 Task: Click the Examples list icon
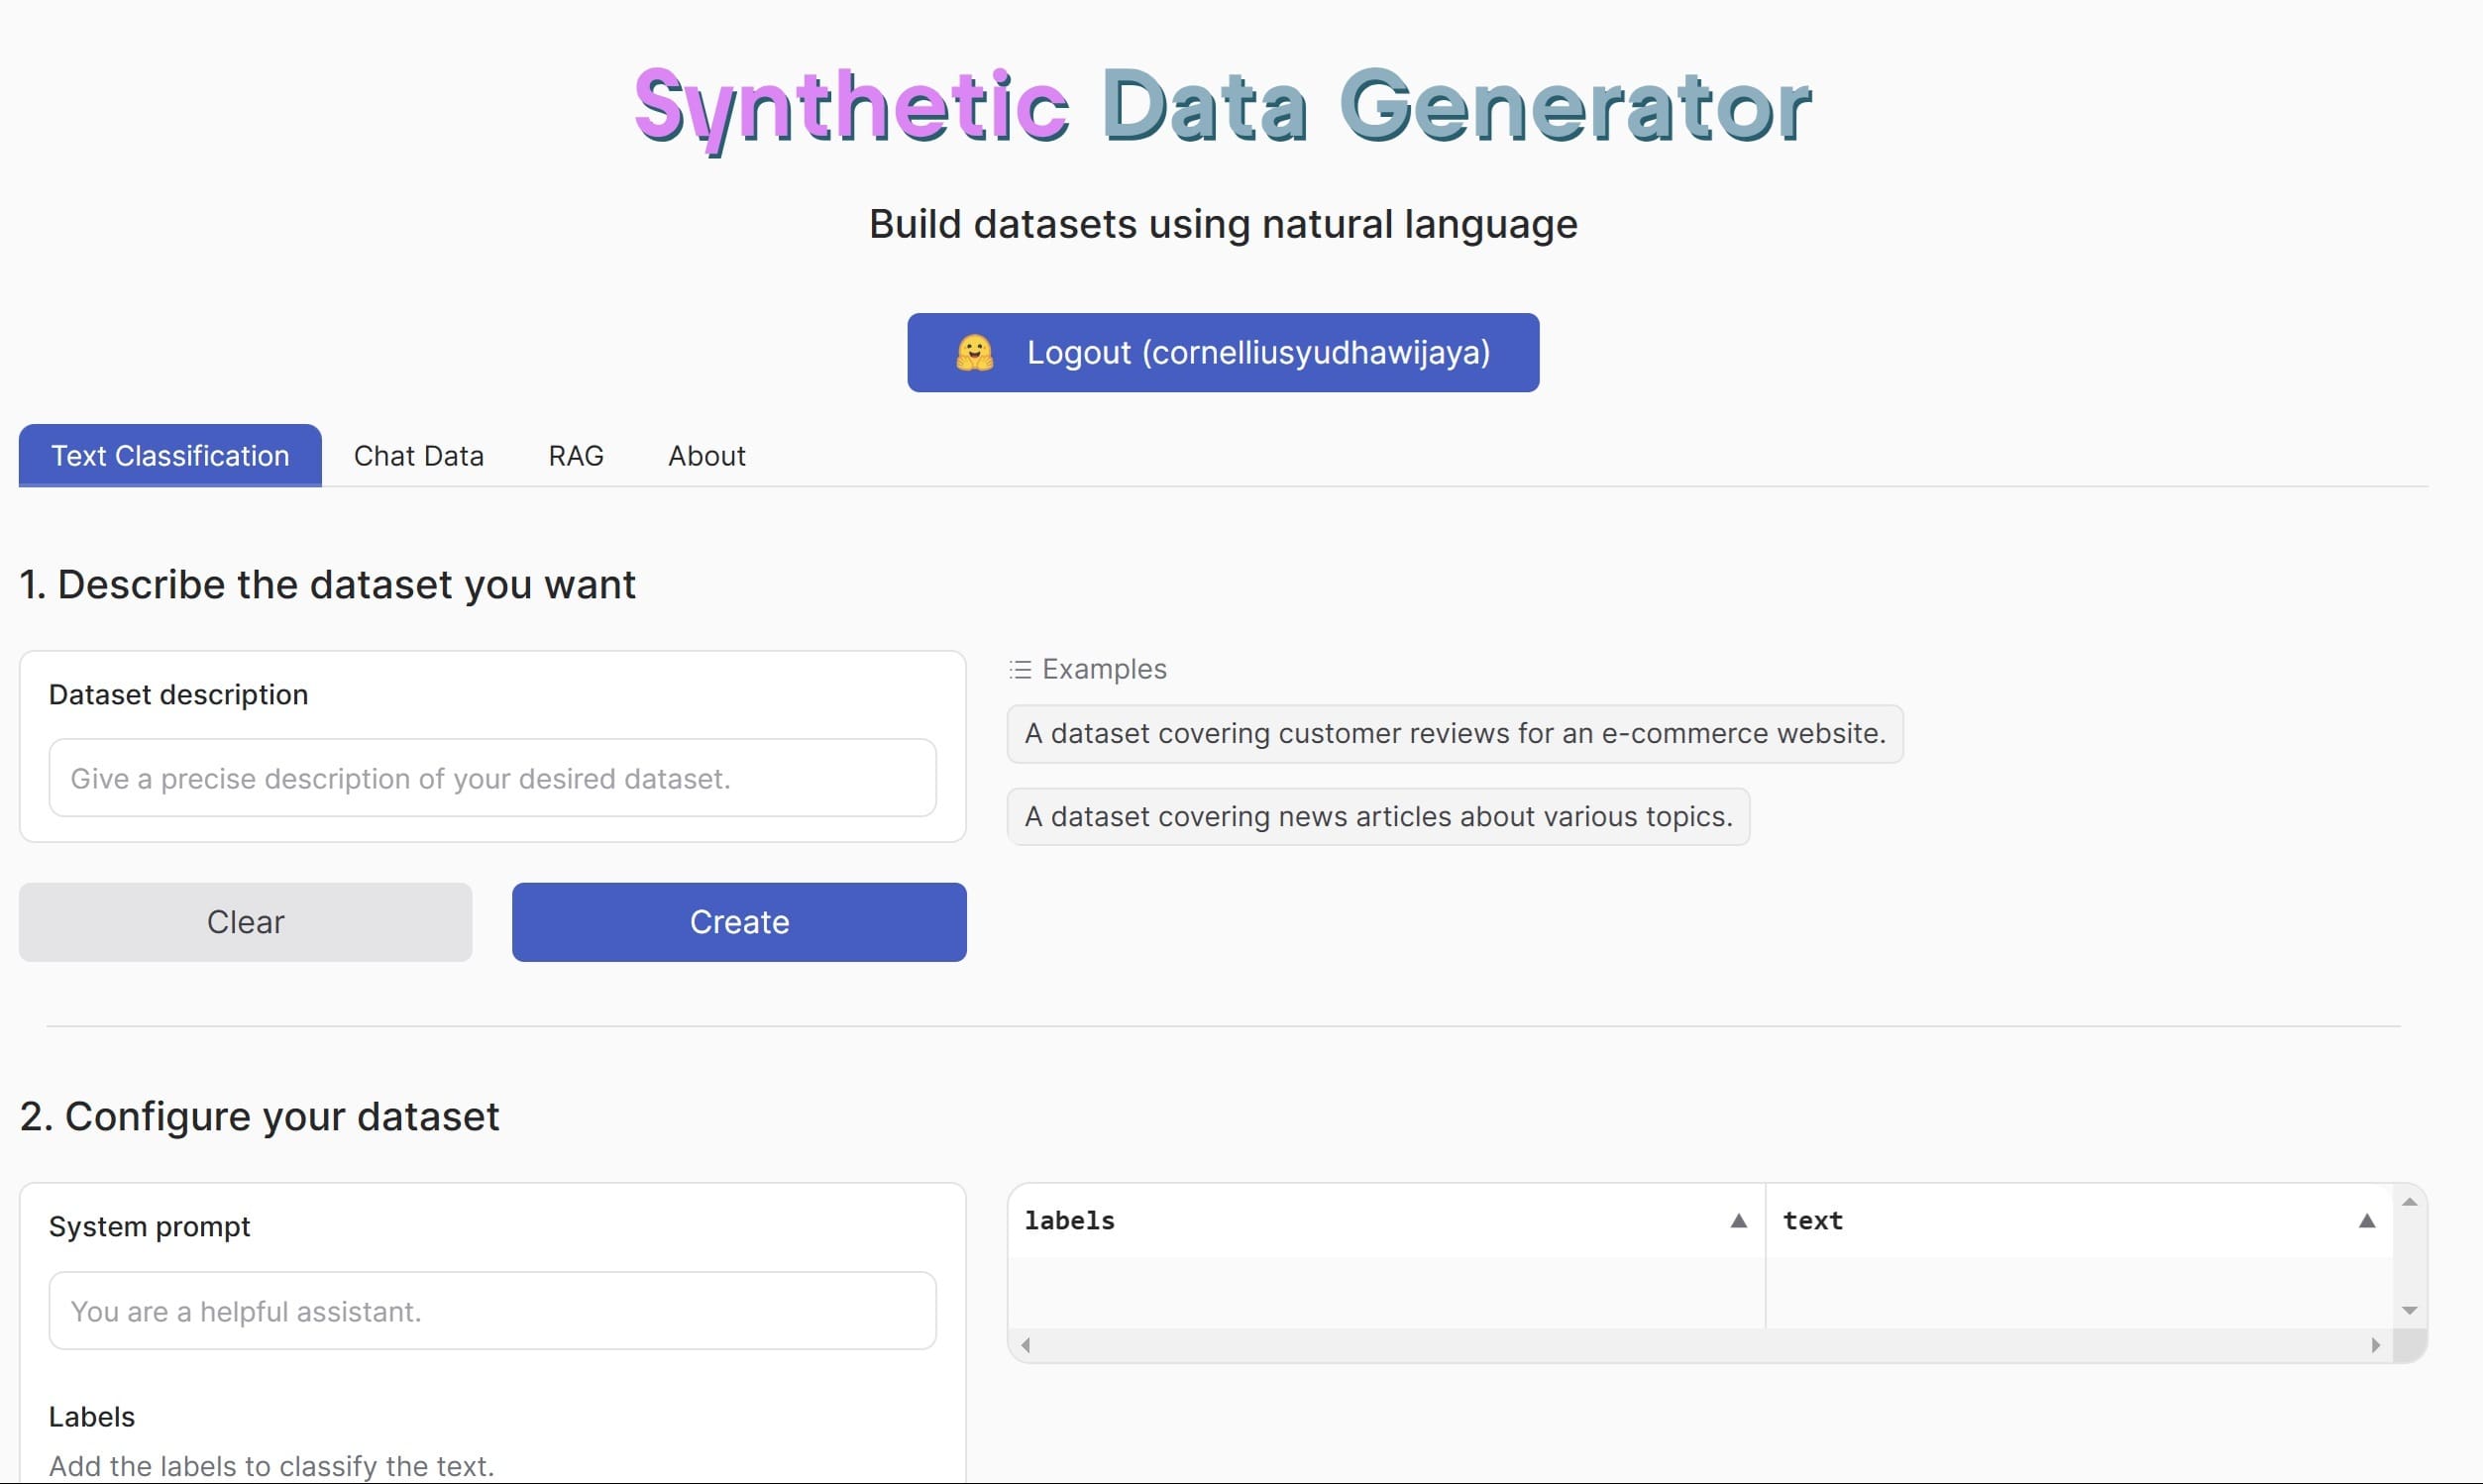click(x=1020, y=669)
